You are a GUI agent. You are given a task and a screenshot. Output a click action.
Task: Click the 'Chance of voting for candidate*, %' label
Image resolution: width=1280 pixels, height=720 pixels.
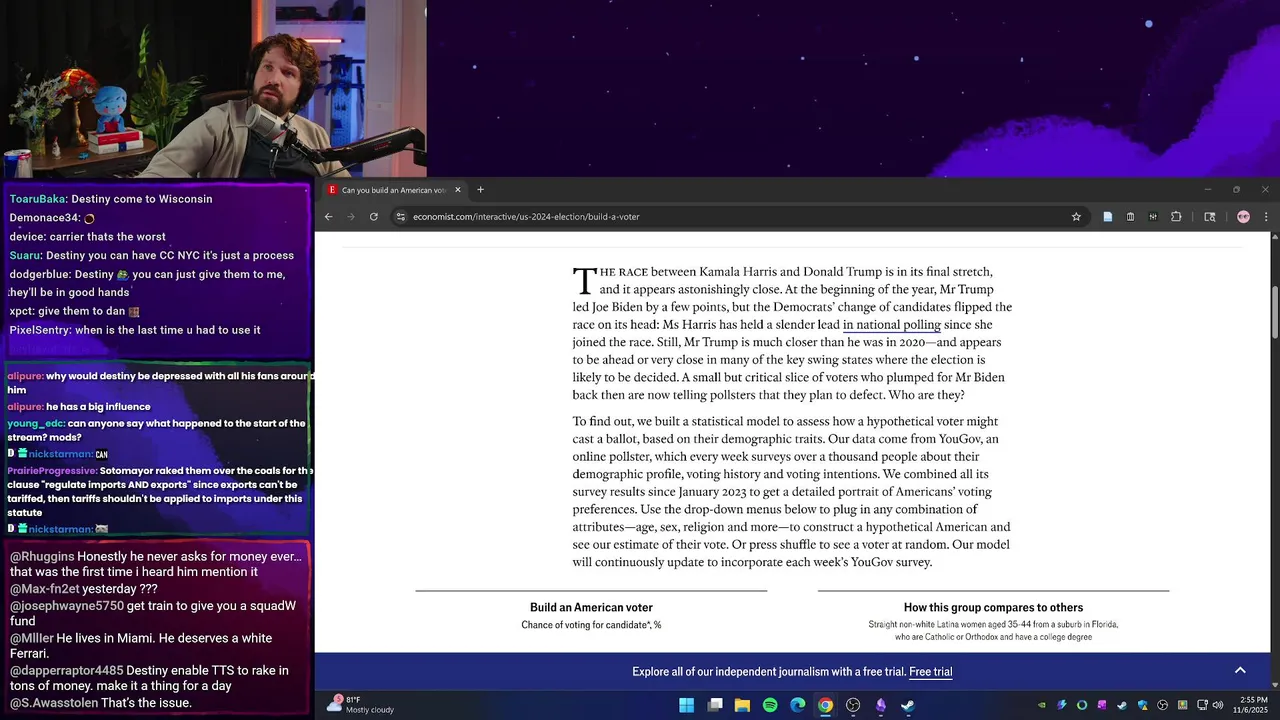[591, 625]
